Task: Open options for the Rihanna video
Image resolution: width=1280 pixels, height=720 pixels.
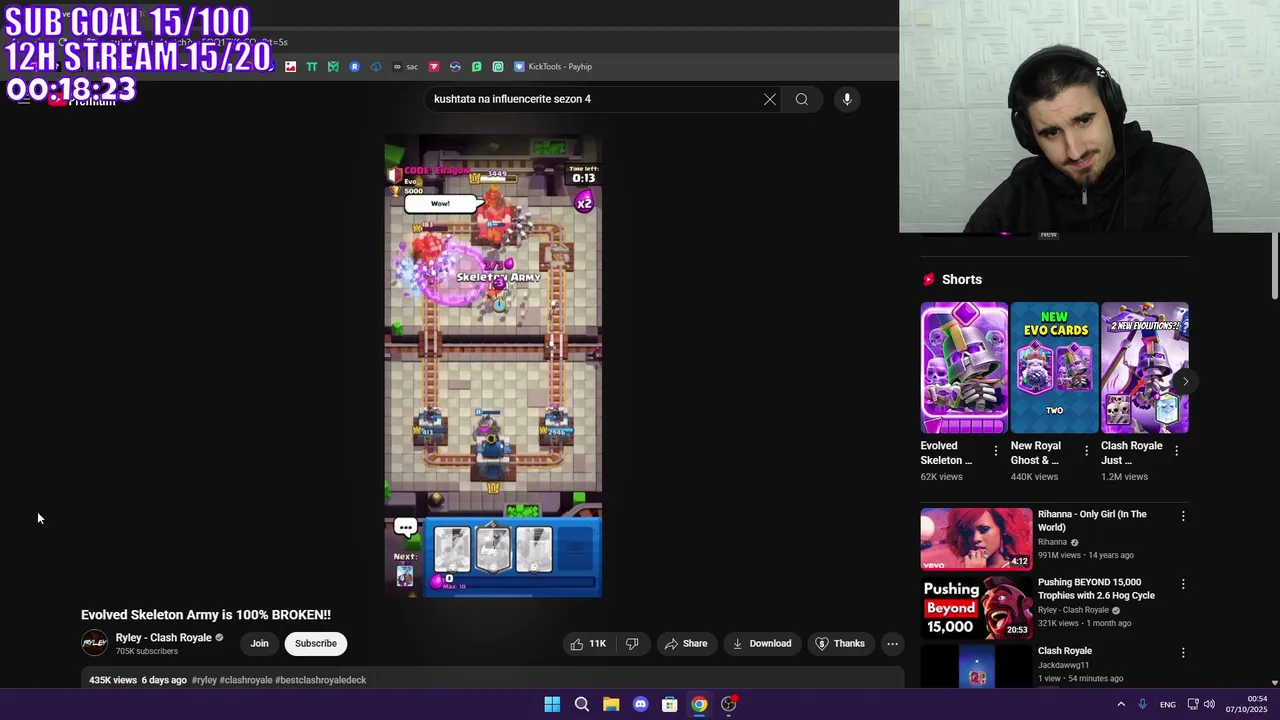Action: tap(1183, 516)
